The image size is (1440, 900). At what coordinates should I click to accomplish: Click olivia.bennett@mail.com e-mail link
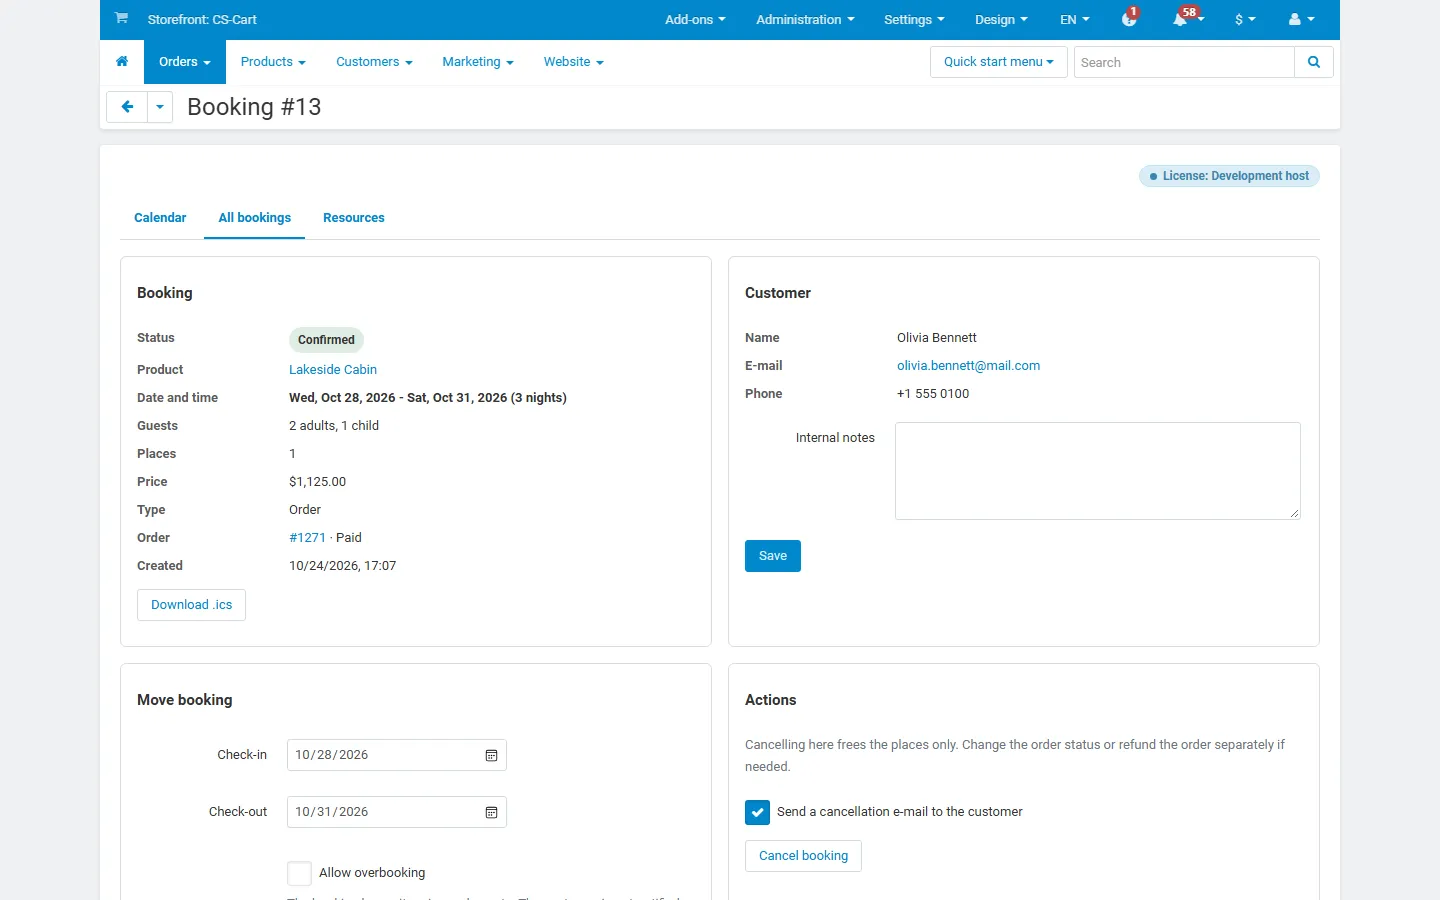968,366
